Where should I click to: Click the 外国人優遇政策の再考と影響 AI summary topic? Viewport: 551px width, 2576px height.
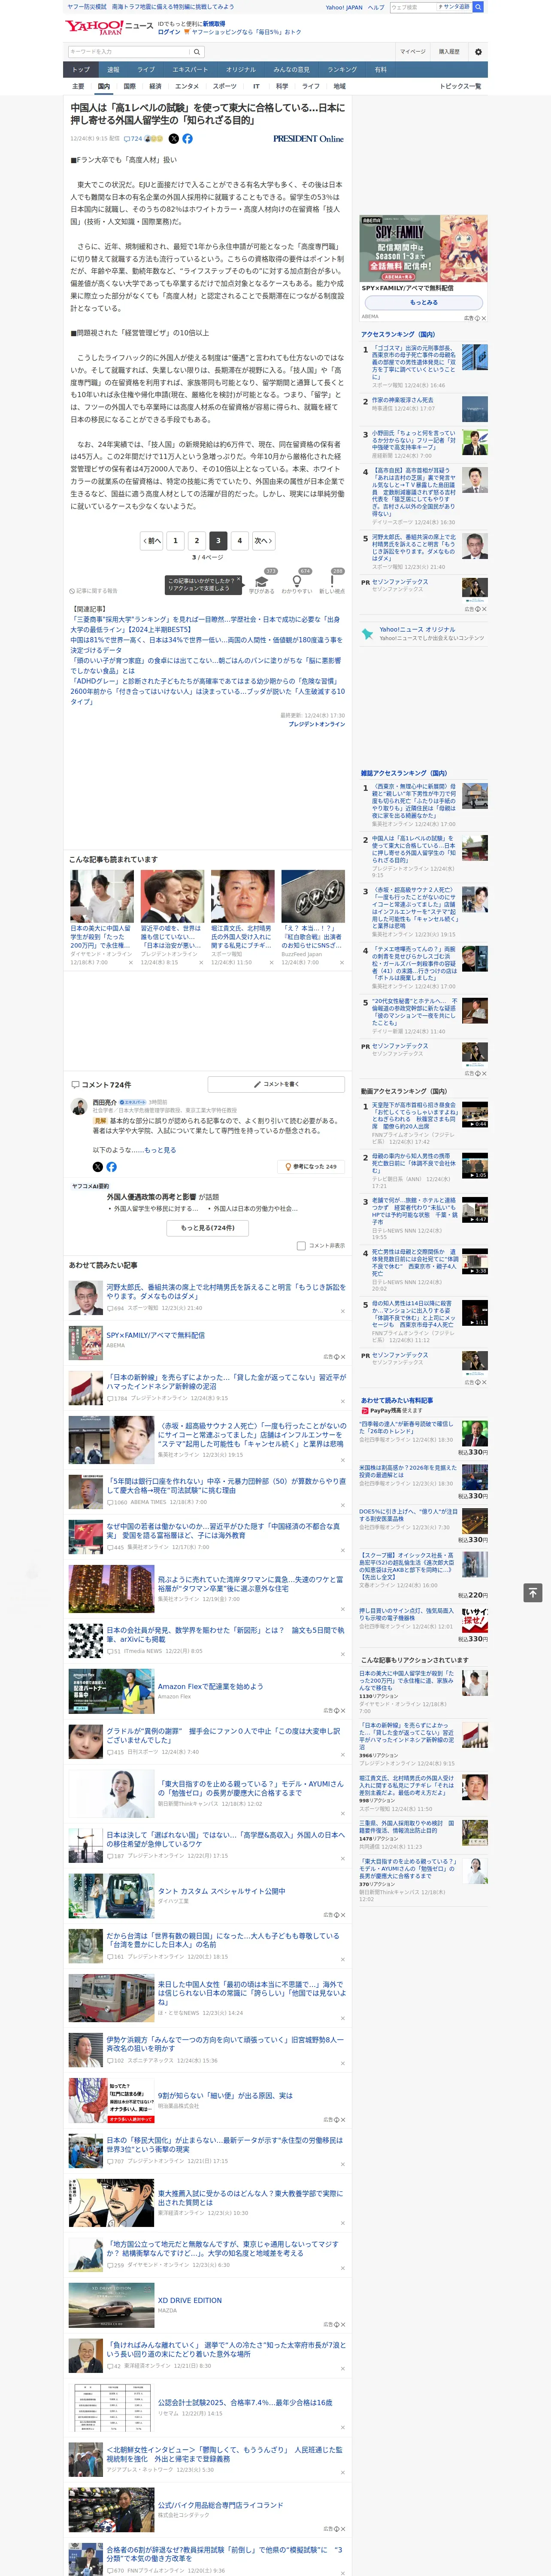151,1196
